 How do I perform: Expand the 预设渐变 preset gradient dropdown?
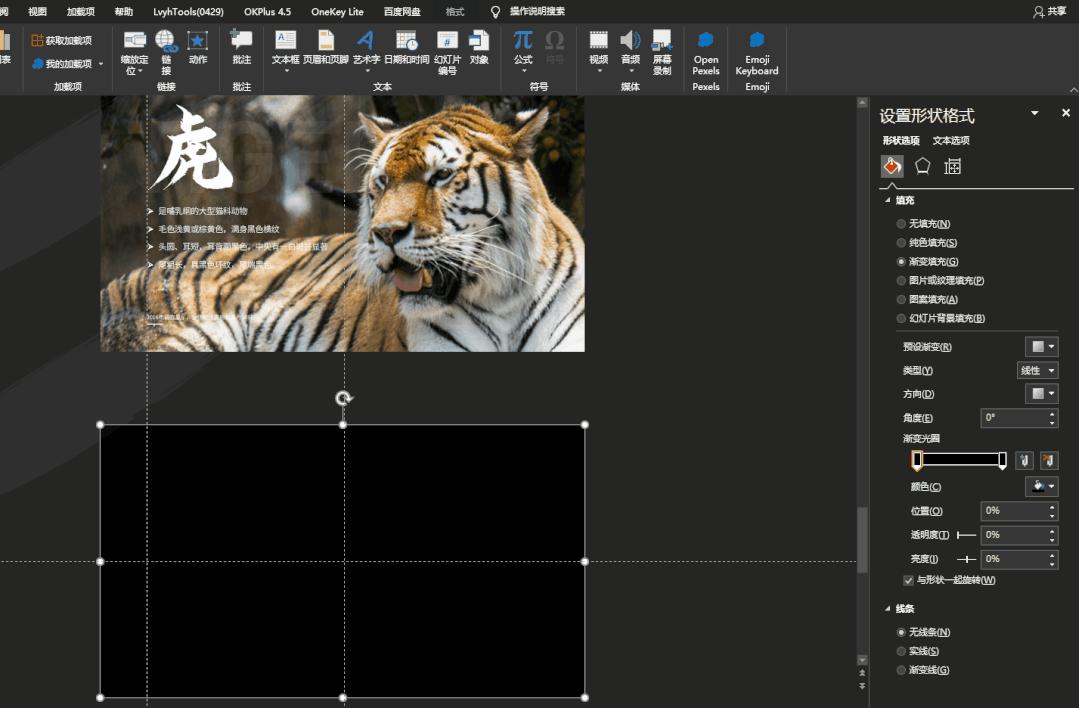coord(1041,347)
